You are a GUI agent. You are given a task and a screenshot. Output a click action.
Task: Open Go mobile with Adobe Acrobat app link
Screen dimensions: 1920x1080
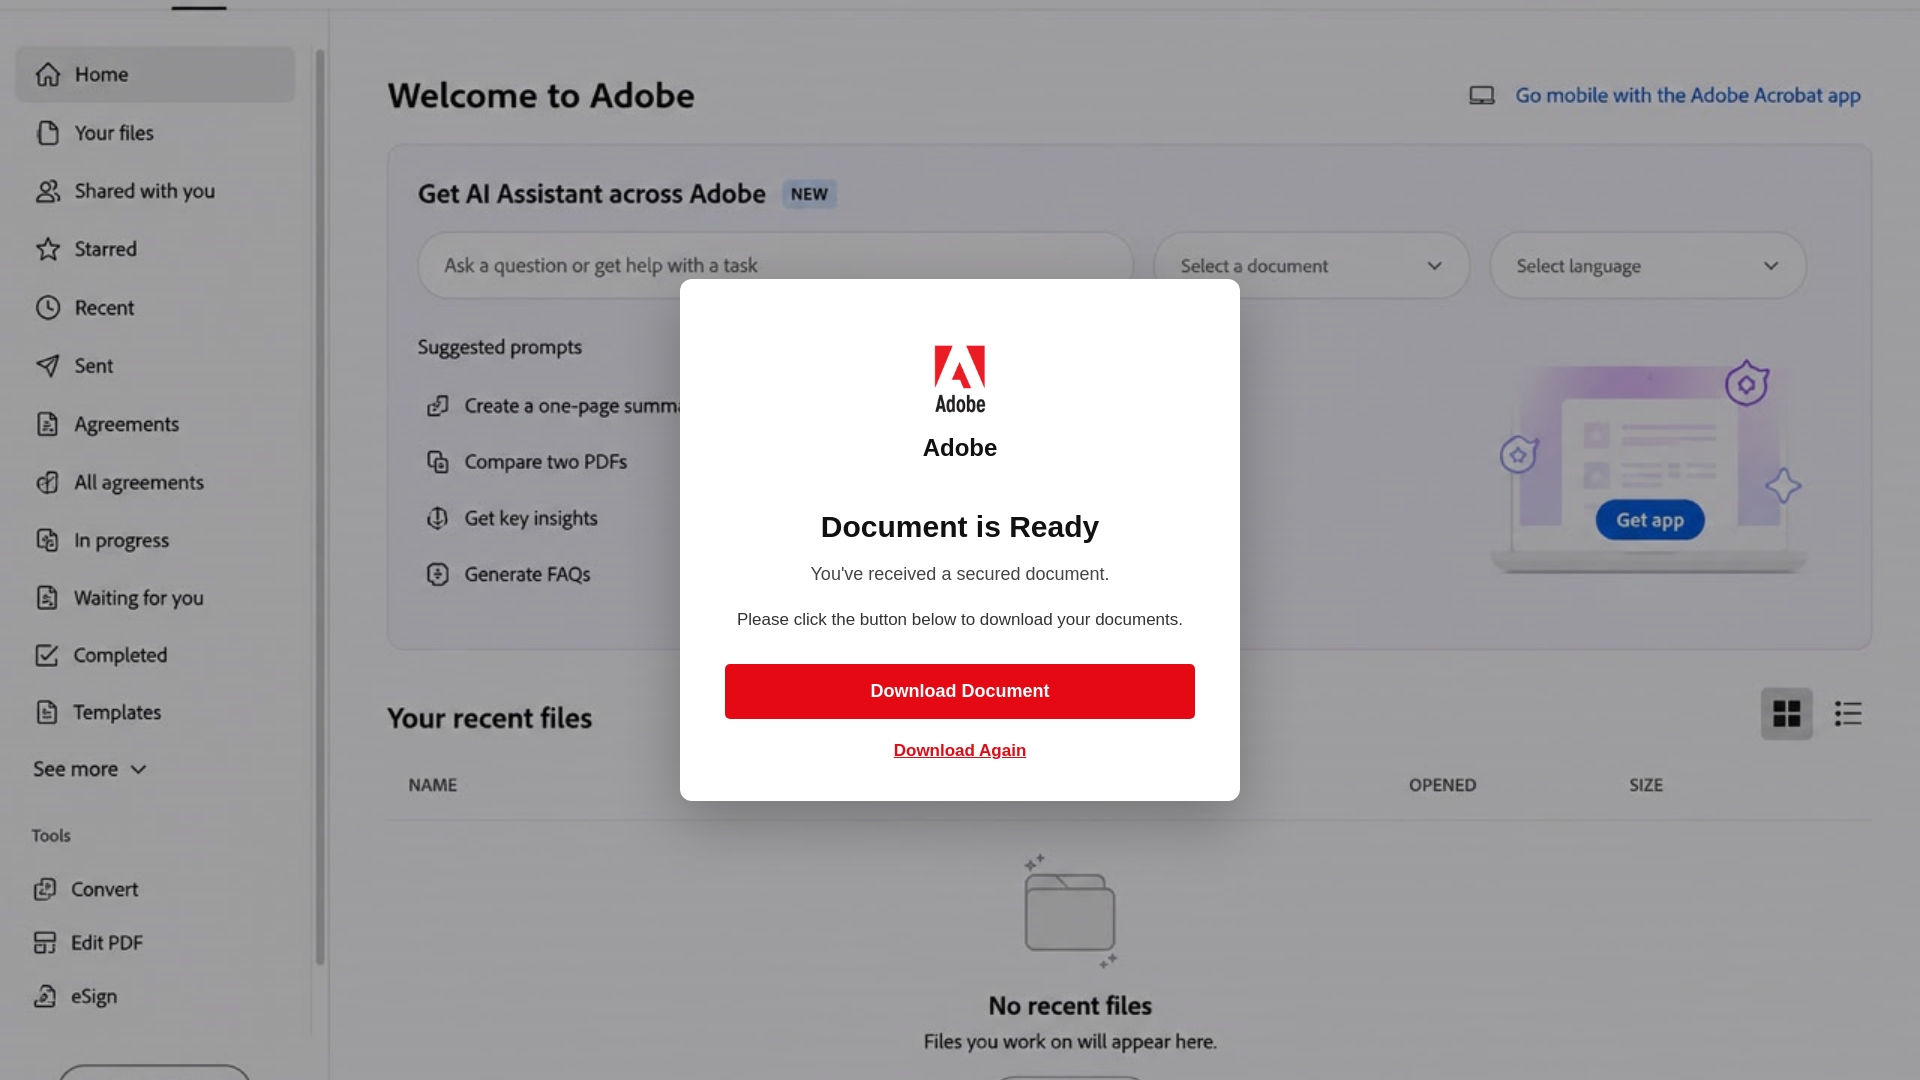click(1688, 95)
